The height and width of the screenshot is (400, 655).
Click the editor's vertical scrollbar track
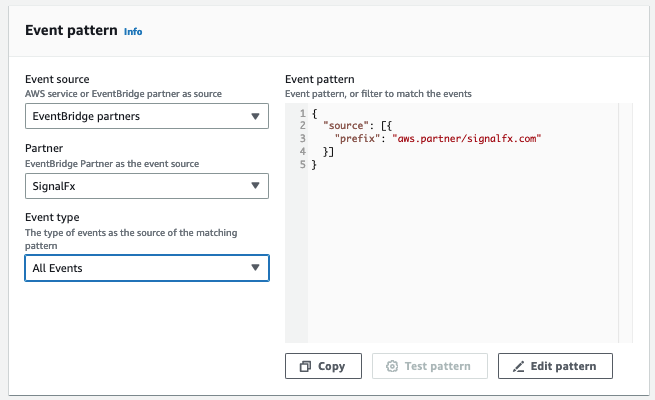click(x=626, y=220)
